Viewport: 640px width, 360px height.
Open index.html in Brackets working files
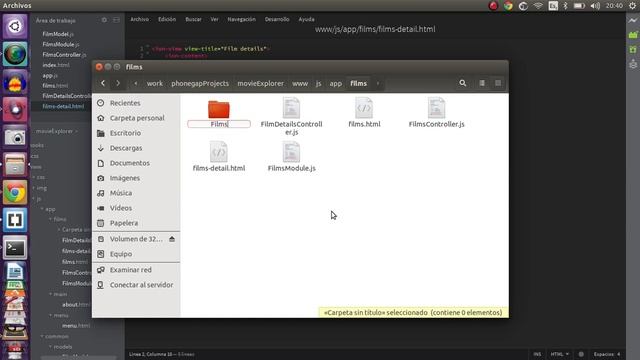(56, 65)
